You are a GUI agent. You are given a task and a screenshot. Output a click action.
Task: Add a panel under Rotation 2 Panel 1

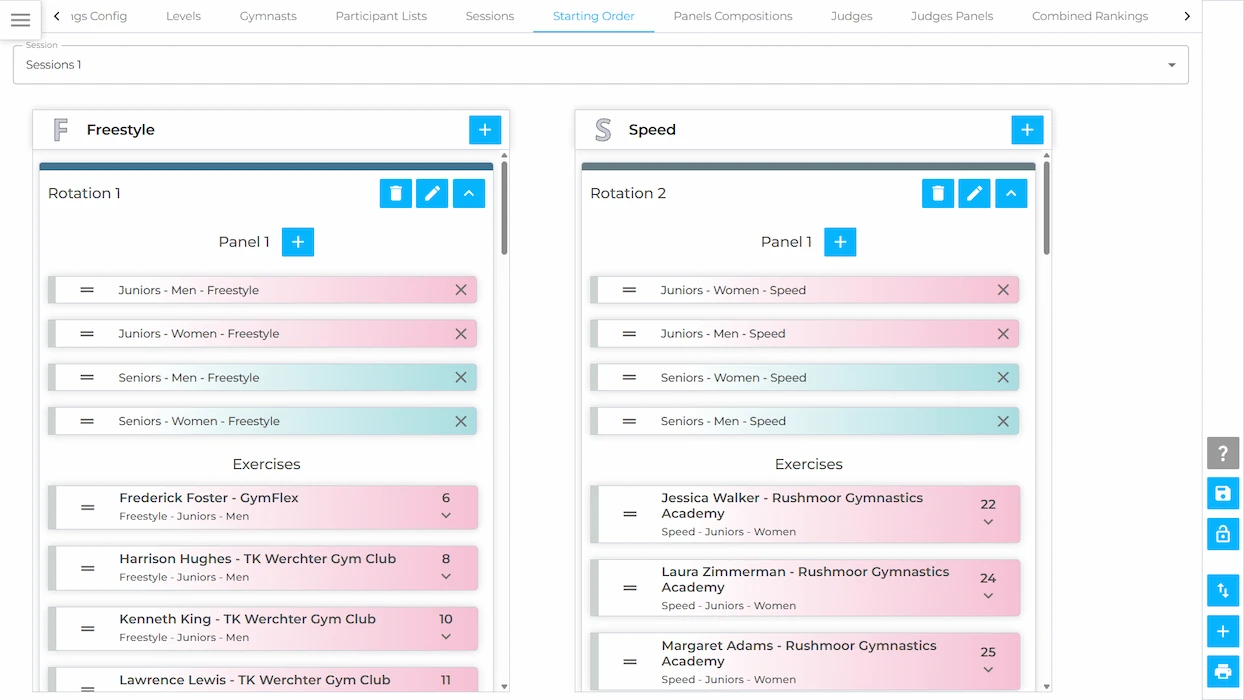840,242
